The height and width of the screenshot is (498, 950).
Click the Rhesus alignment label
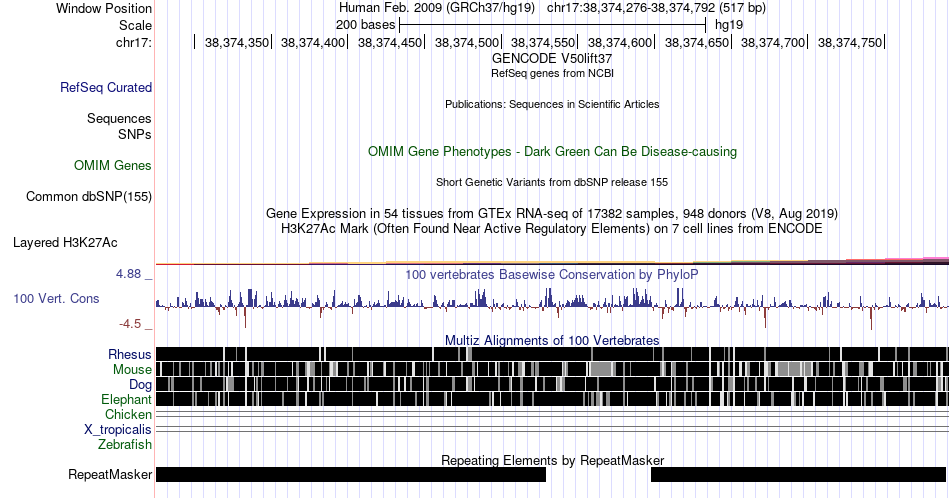pos(130,354)
